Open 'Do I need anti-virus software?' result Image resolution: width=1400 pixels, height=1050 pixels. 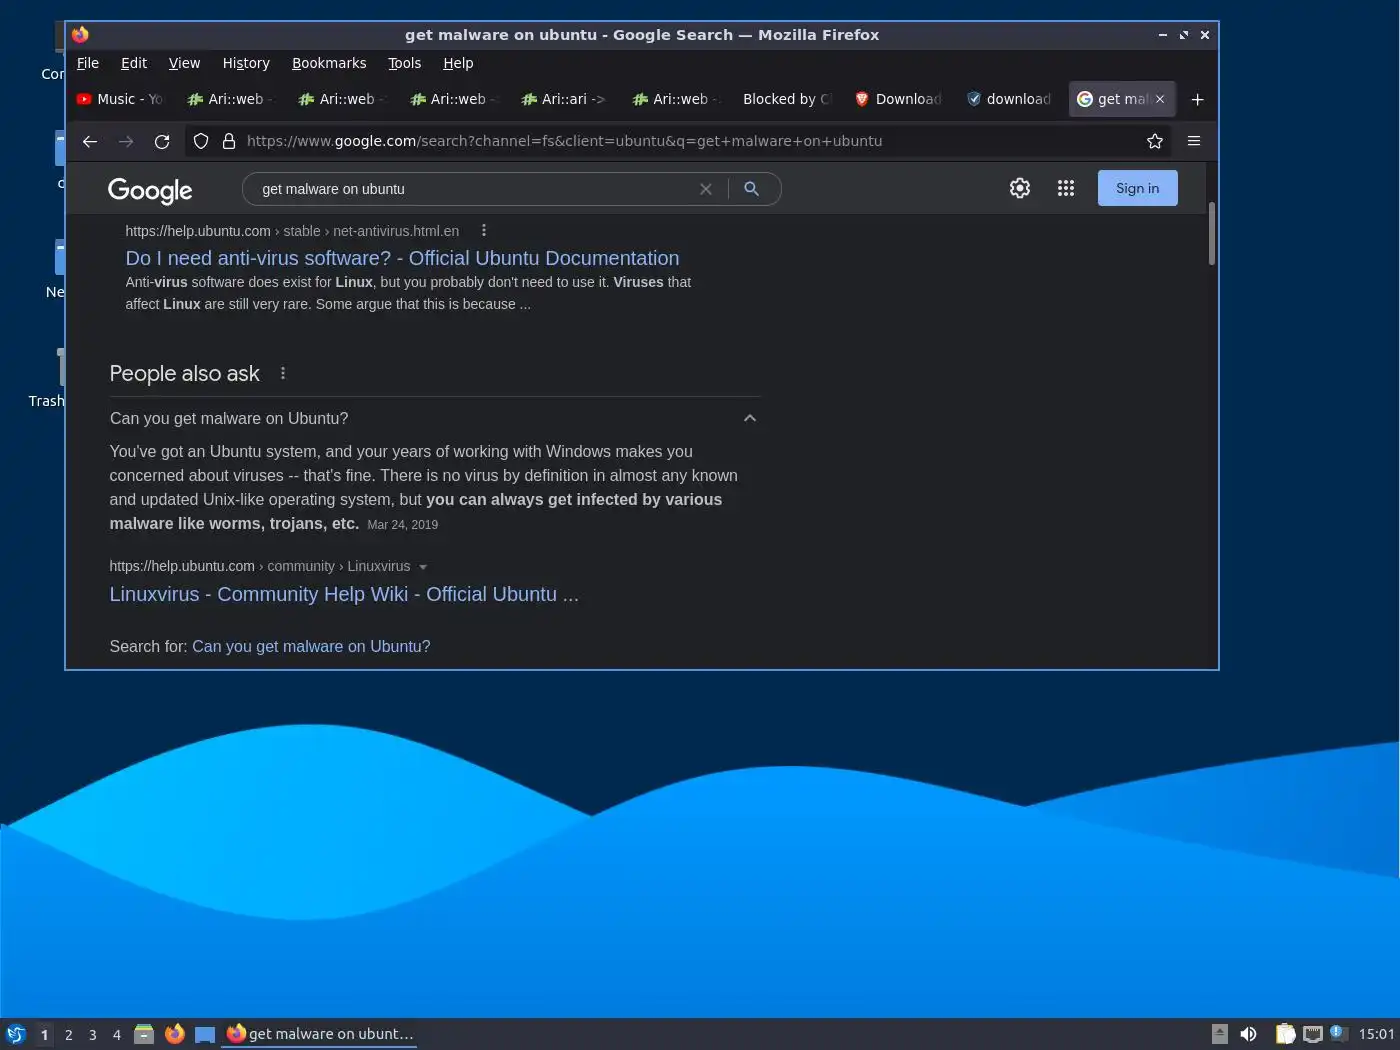click(x=402, y=258)
